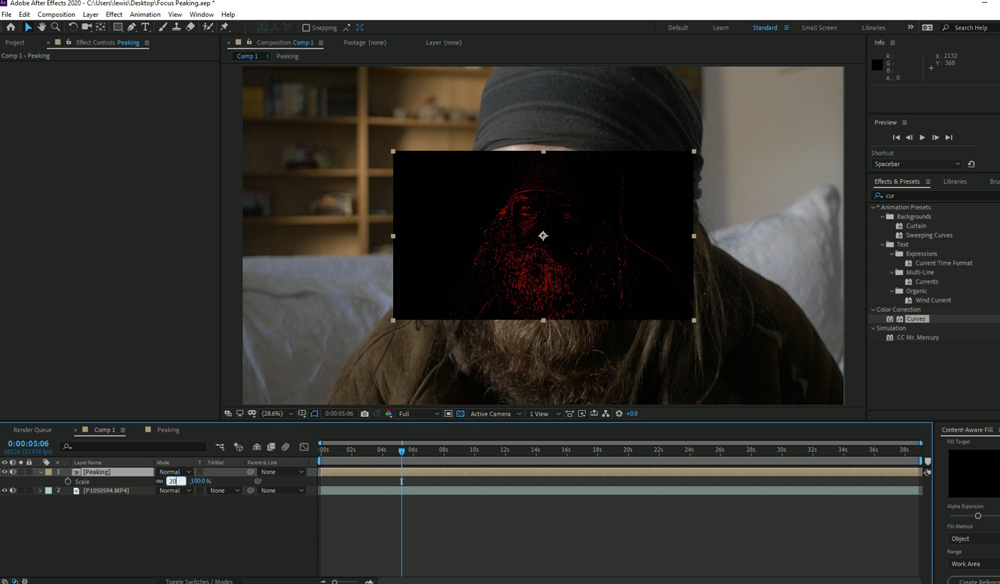Reset exposure icon in viewer footer
Screen dimensions: 1000x584
pyautogui.click(x=619, y=414)
